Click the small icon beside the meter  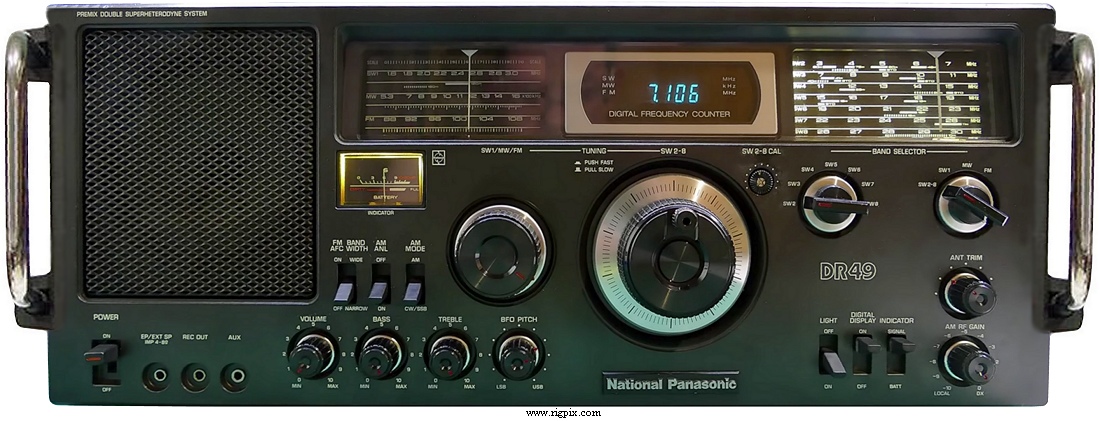tap(439, 159)
